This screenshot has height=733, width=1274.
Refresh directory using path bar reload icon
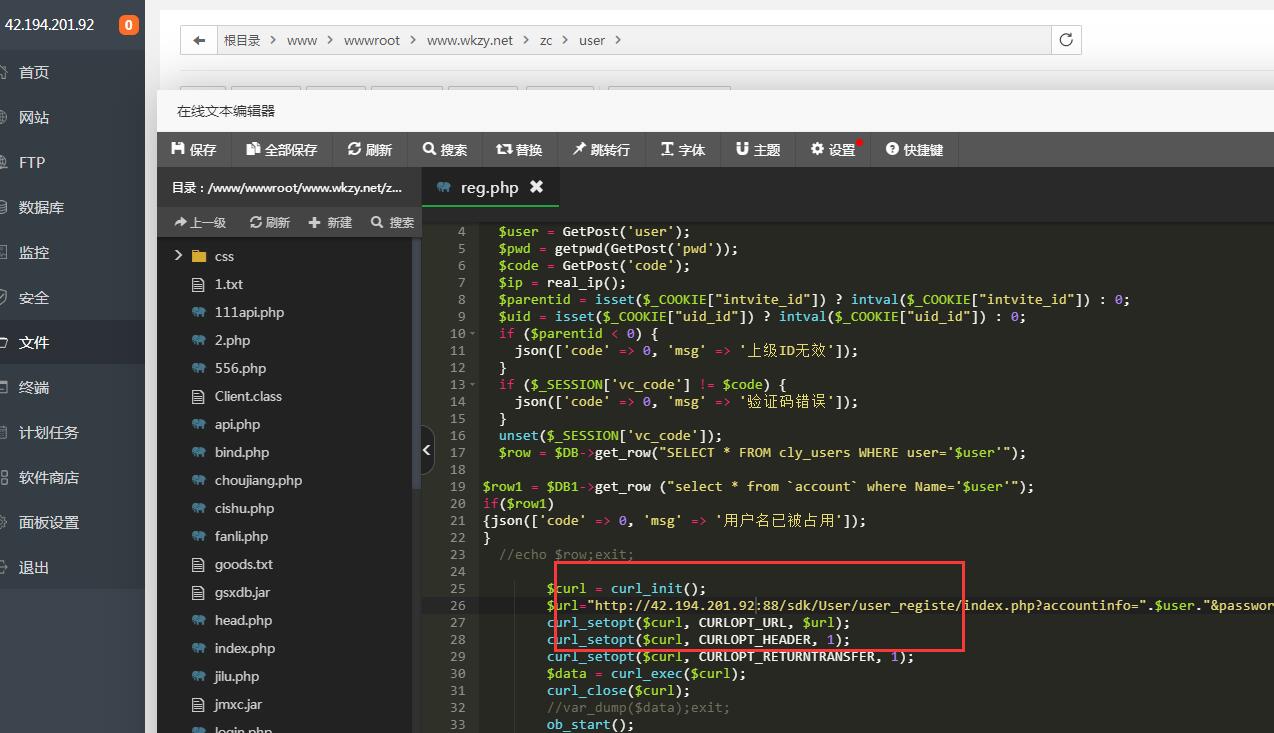1066,40
